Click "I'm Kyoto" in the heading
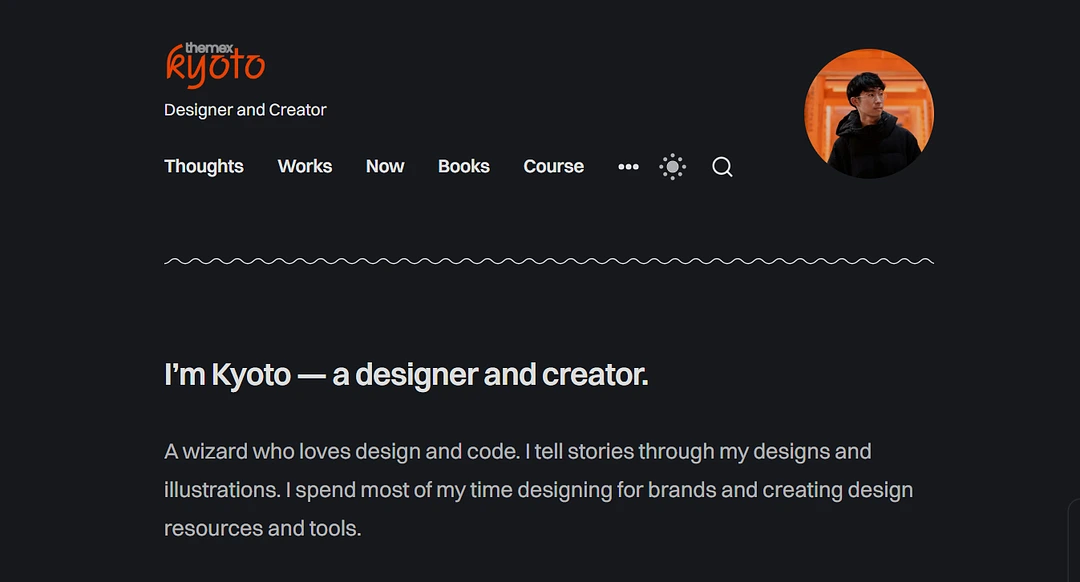This screenshot has height=582, width=1080. click(227, 375)
